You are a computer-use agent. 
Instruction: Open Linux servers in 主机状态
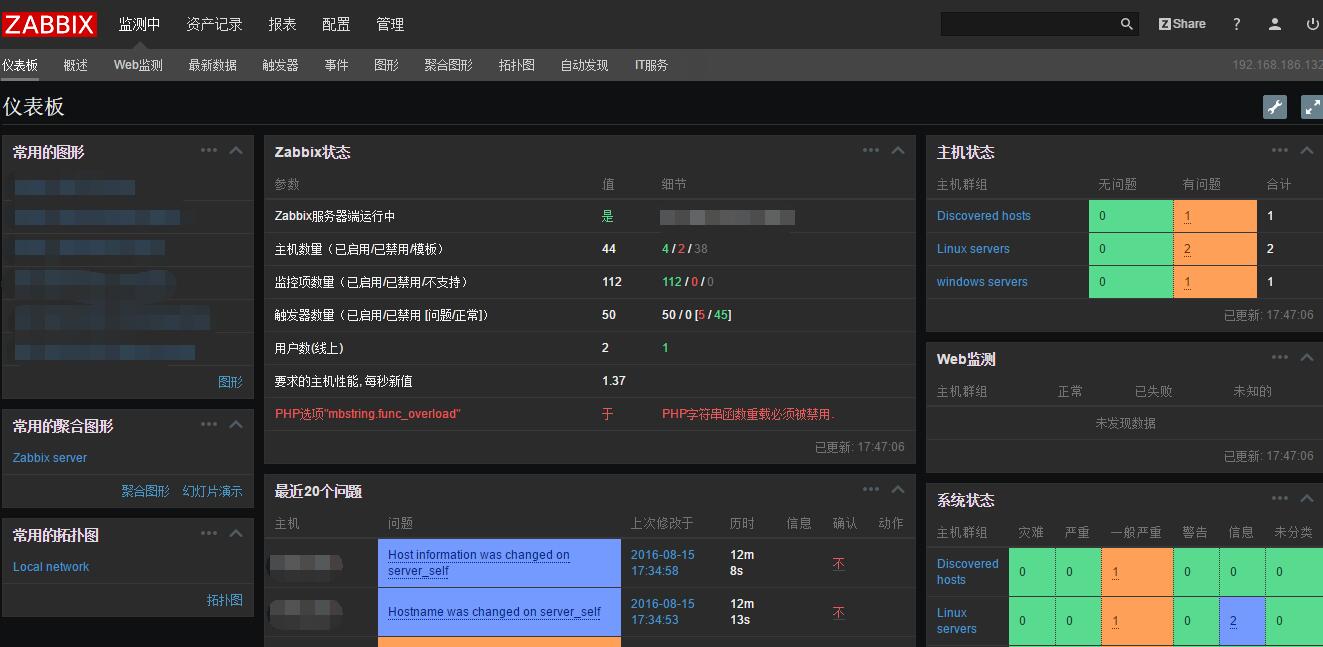pos(973,249)
